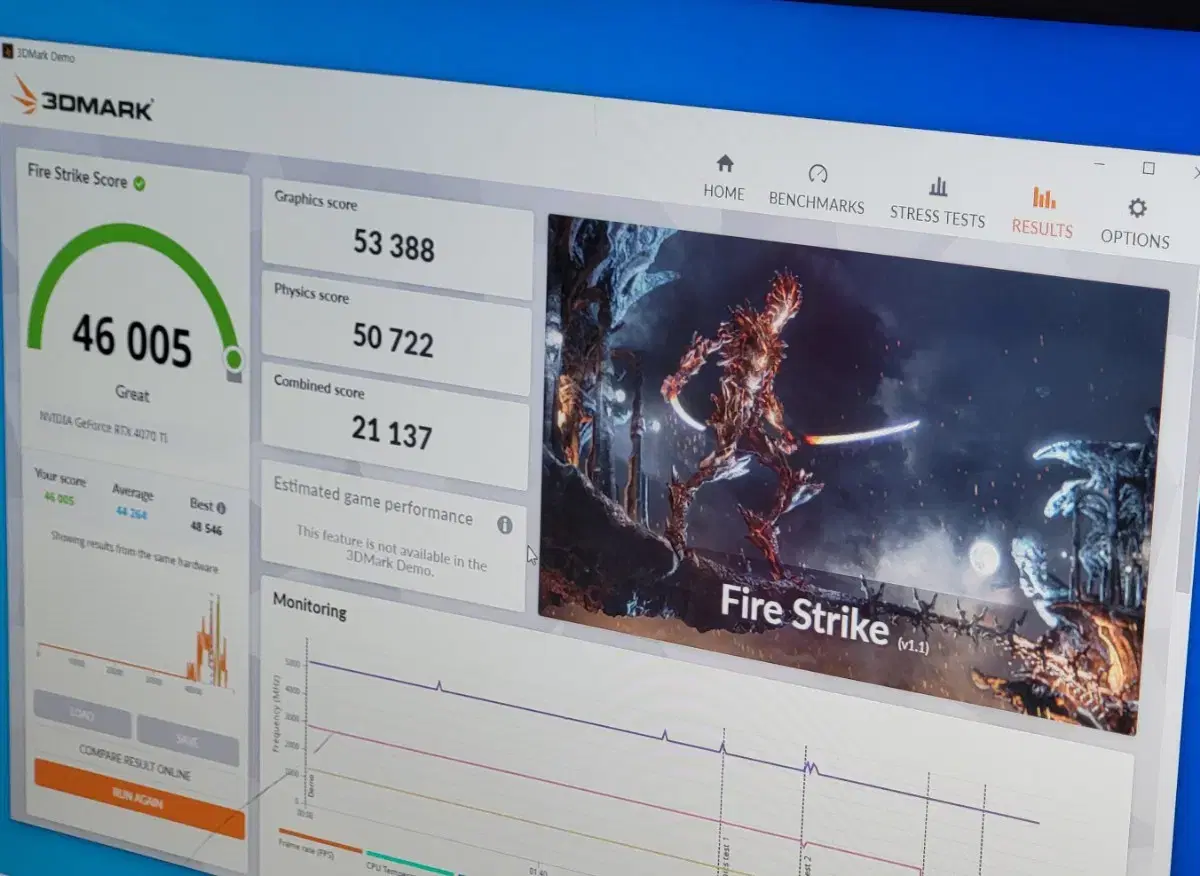Click the Best score 48 546
This screenshot has height=876, width=1200.
point(204,528)
